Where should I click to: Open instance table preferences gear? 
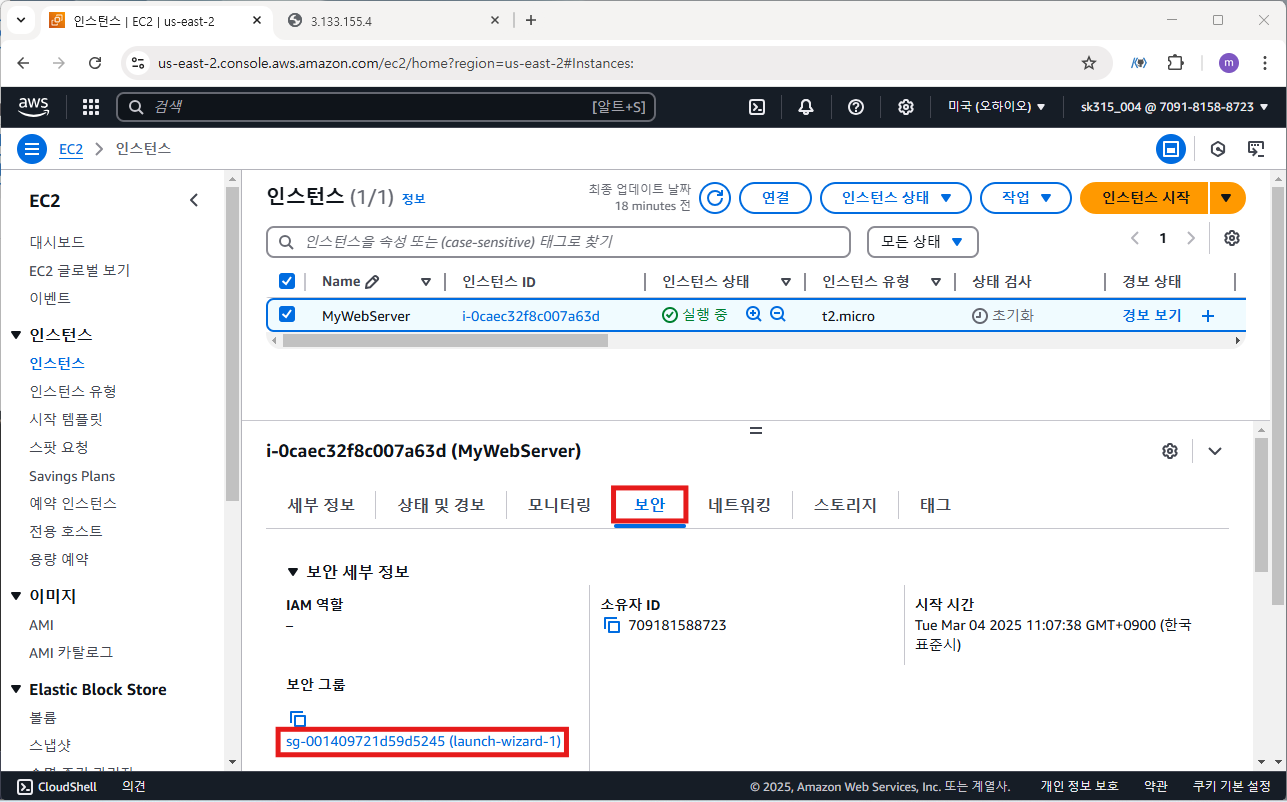click(x=1232, y=238)
